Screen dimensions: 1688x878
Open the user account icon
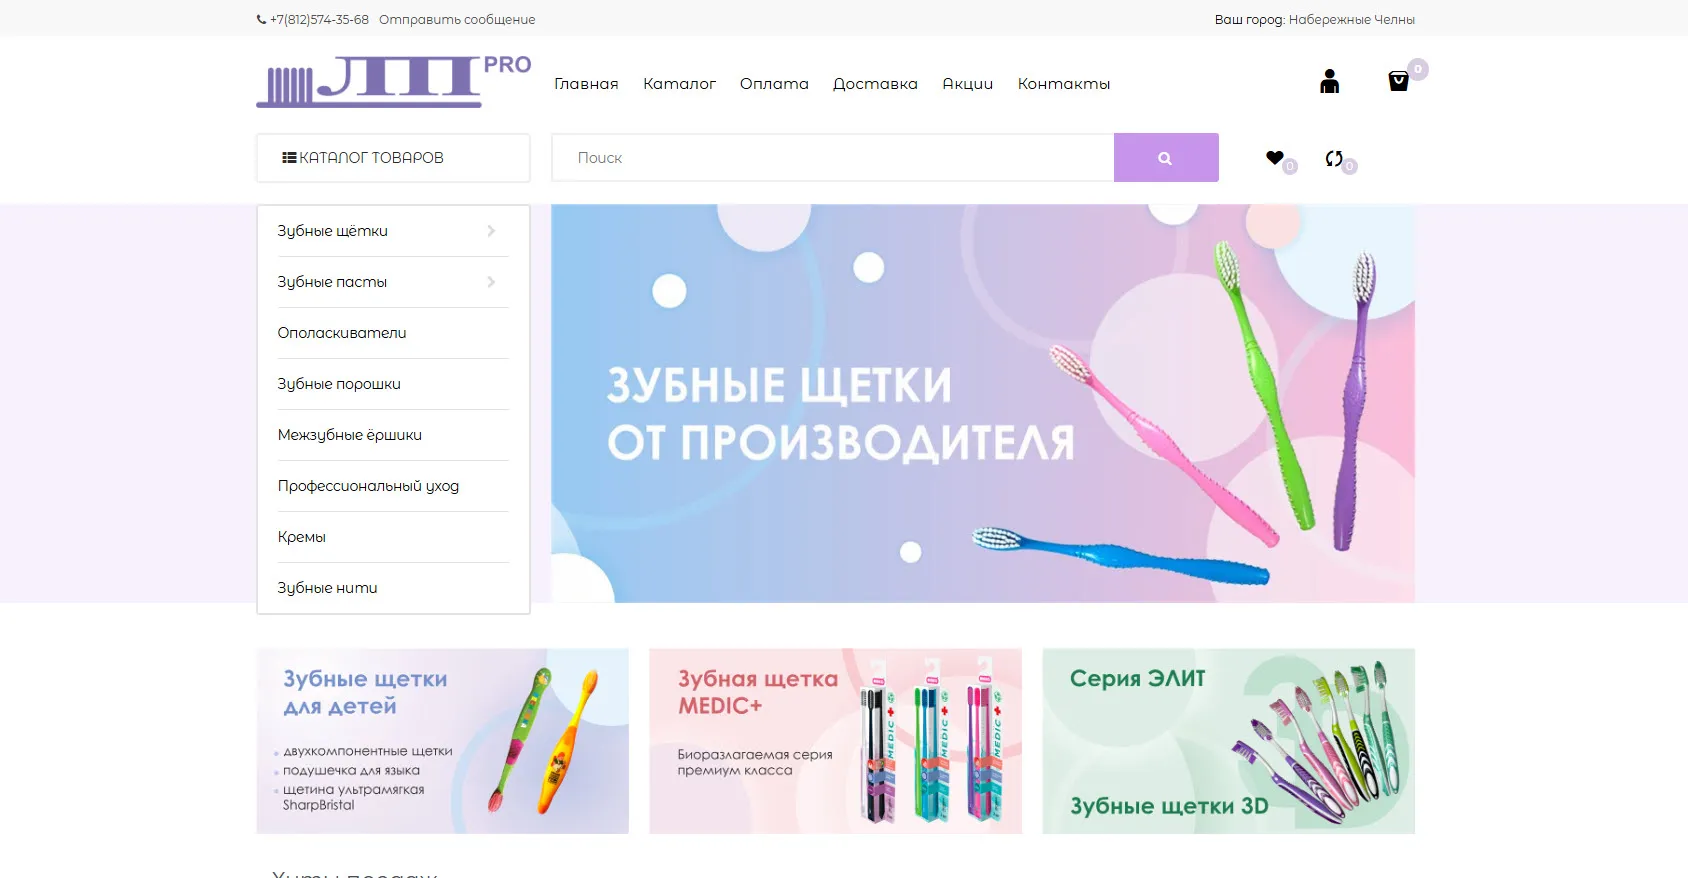[1329, 81]
